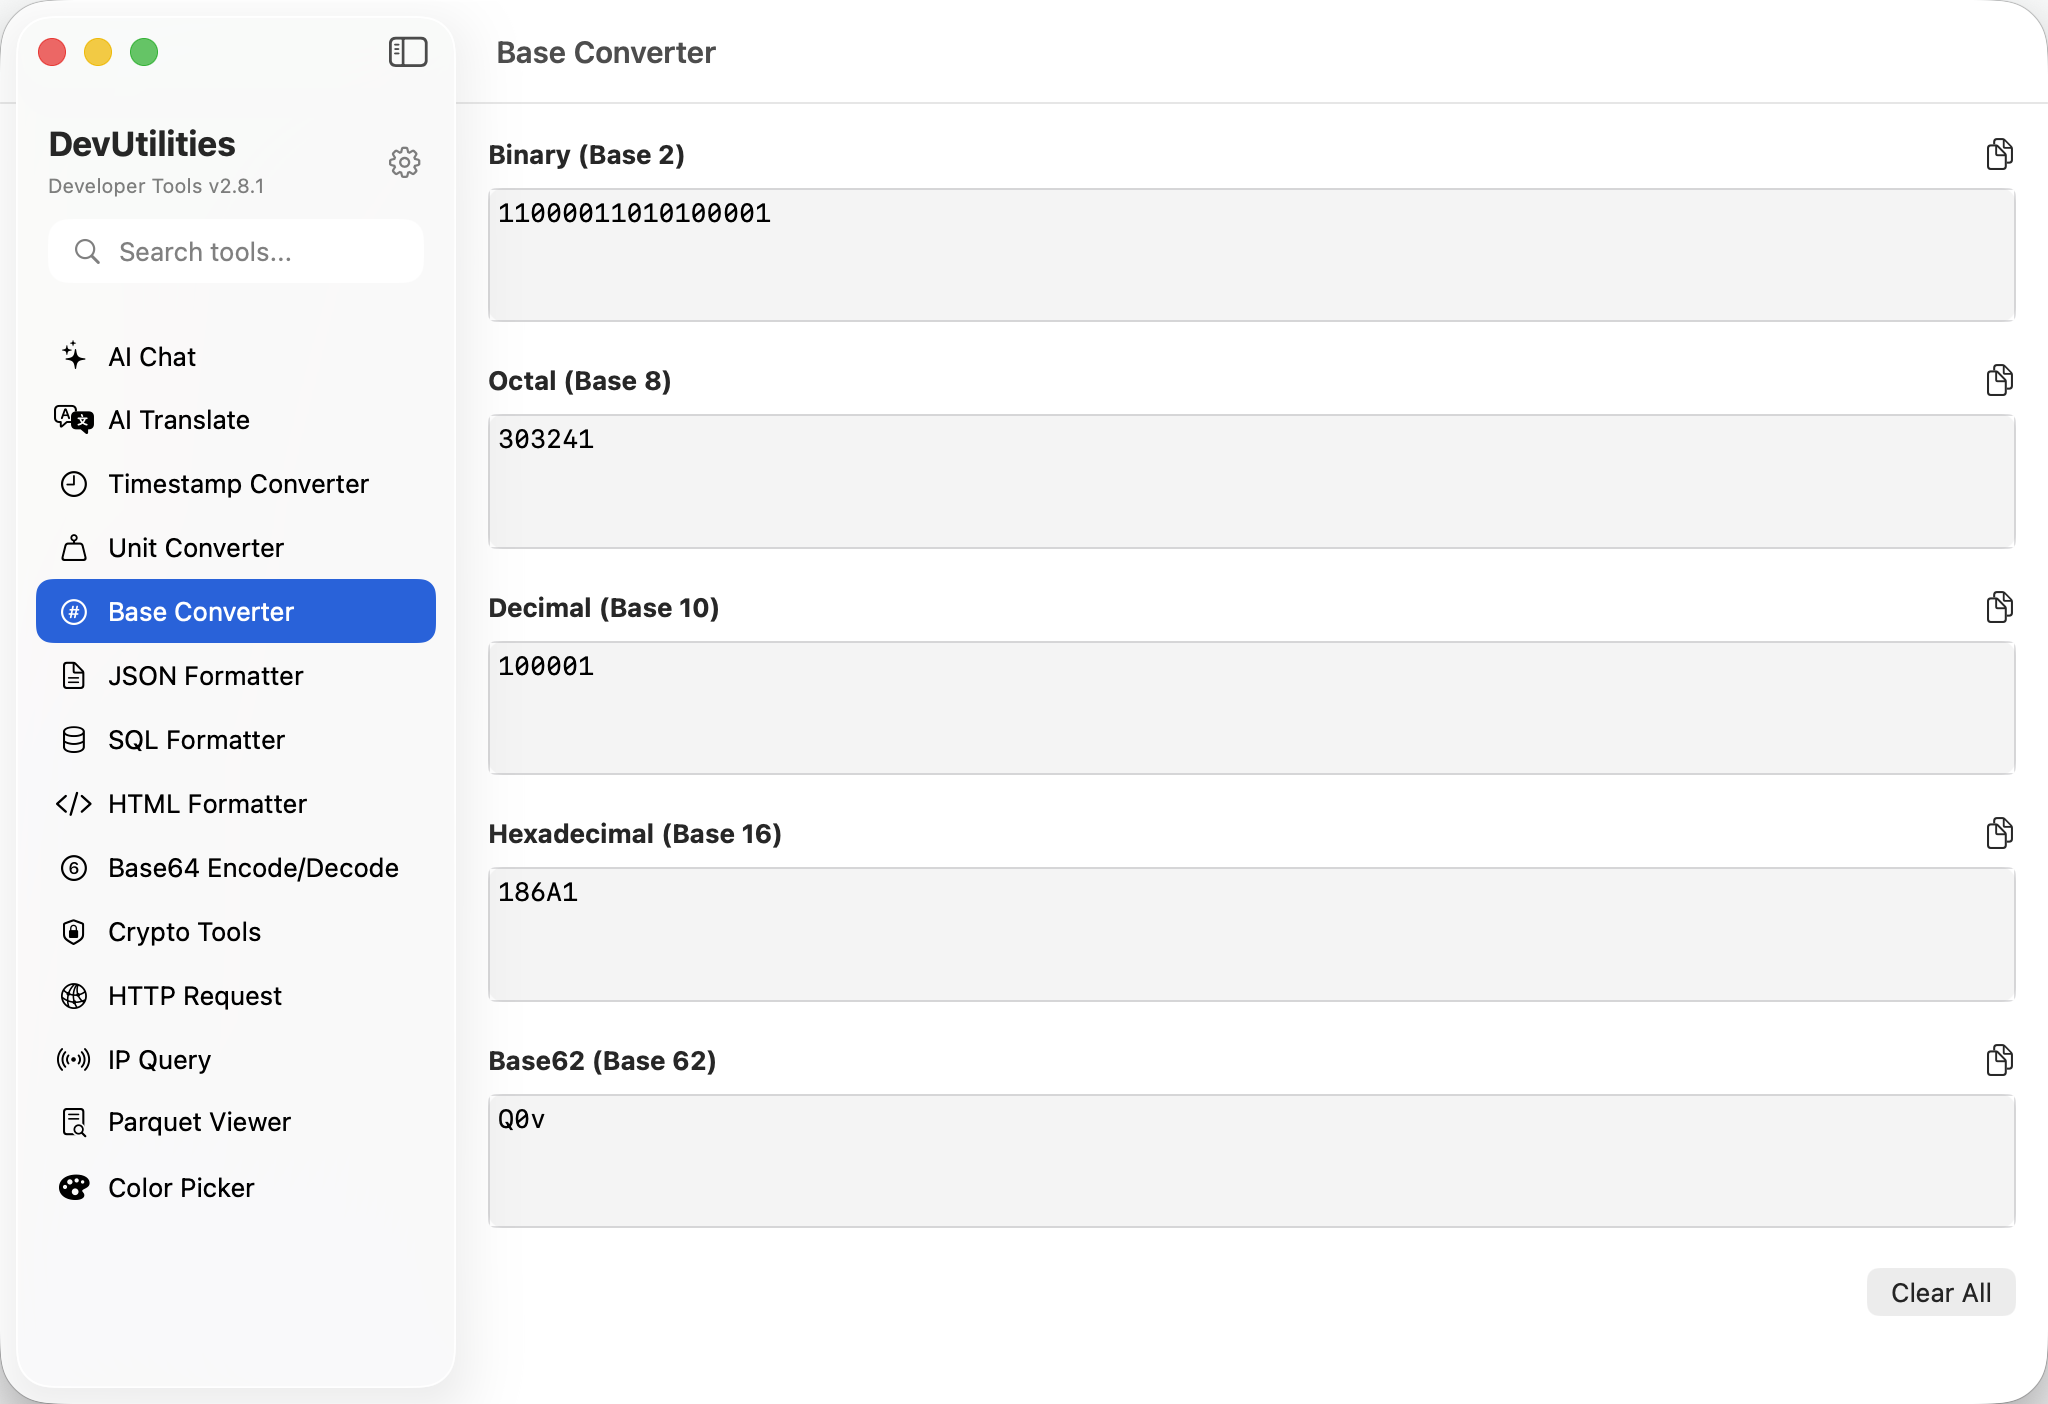
Task: Open the SQL Formatter tool
Action: [x=196, y=740]
